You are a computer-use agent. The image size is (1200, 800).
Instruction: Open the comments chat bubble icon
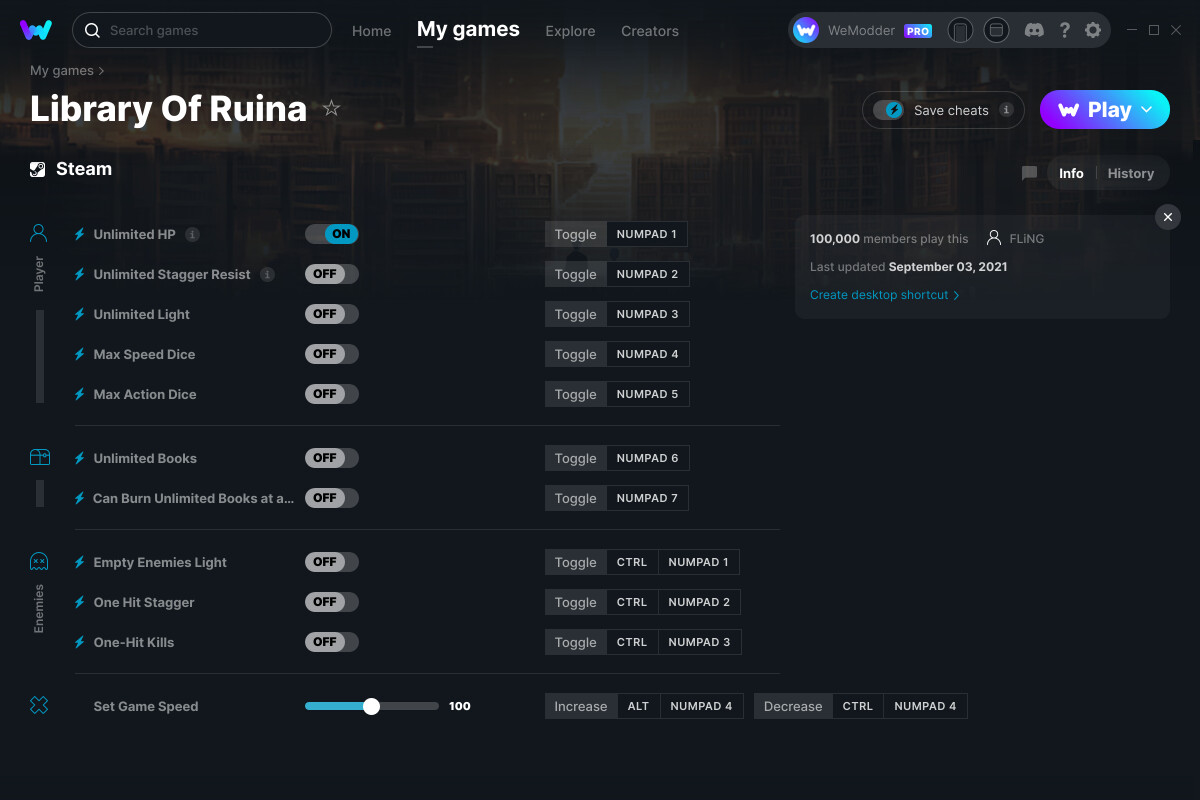[1030, 173]
